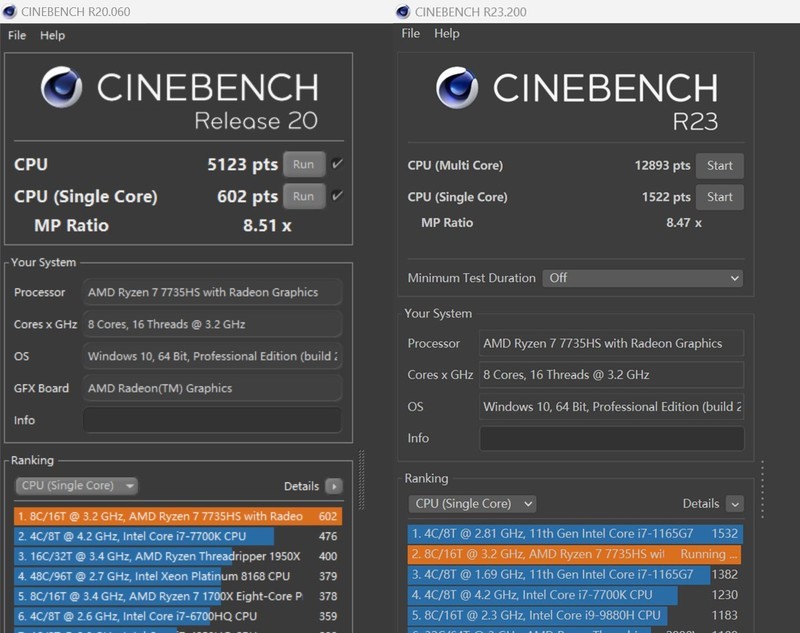This screenshot has height=633, width=800.
Task: Select the Core i9-9880H row in R23 ranking
Action: click(x=540, y=615)
